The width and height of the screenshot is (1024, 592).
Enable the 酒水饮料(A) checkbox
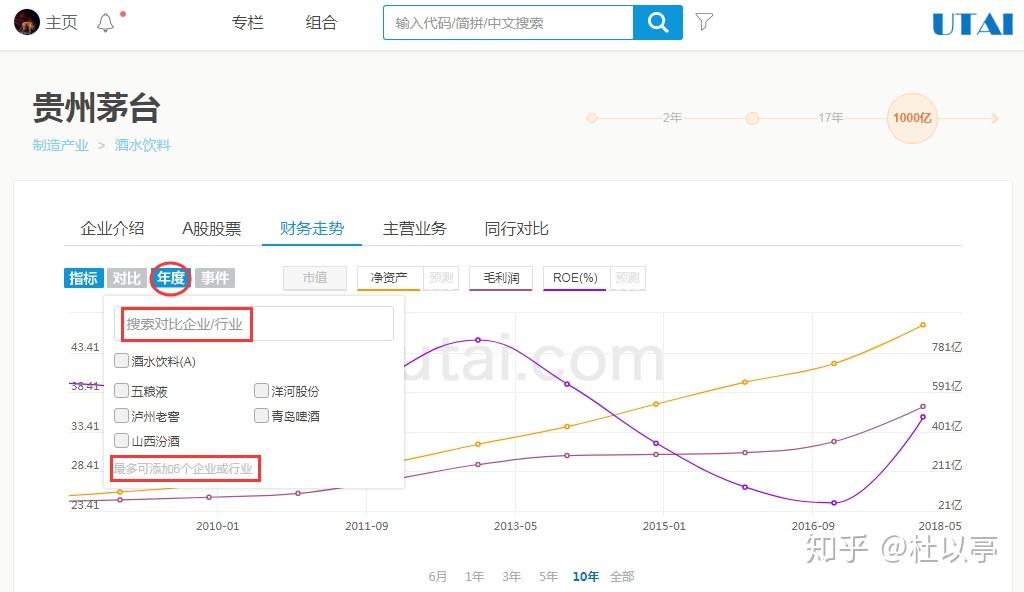[x=121, y=361]
